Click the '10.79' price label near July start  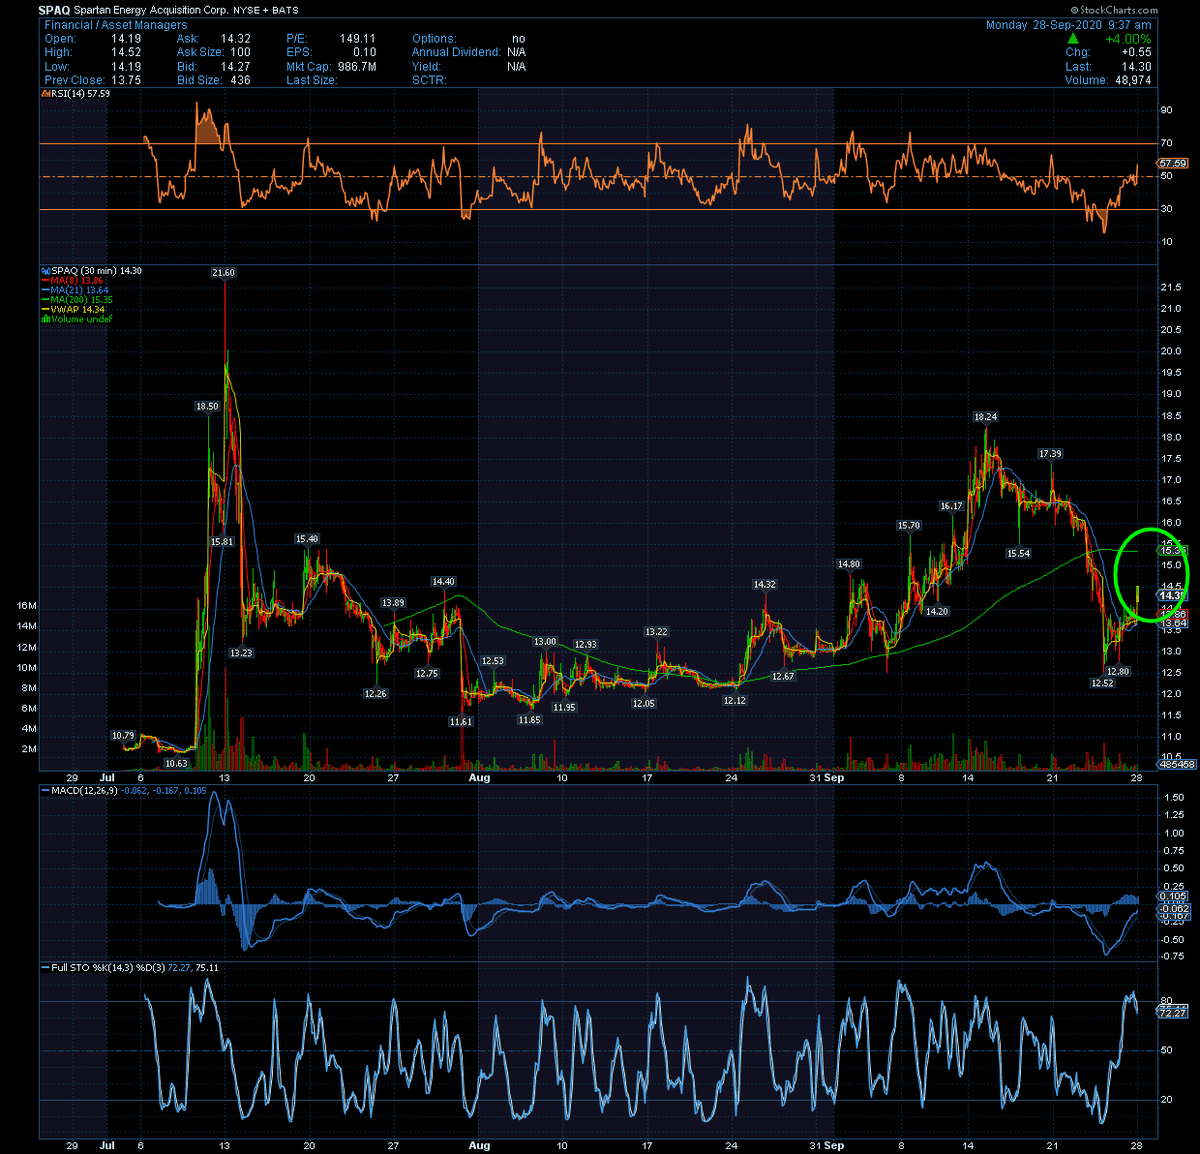click(122, 737)
